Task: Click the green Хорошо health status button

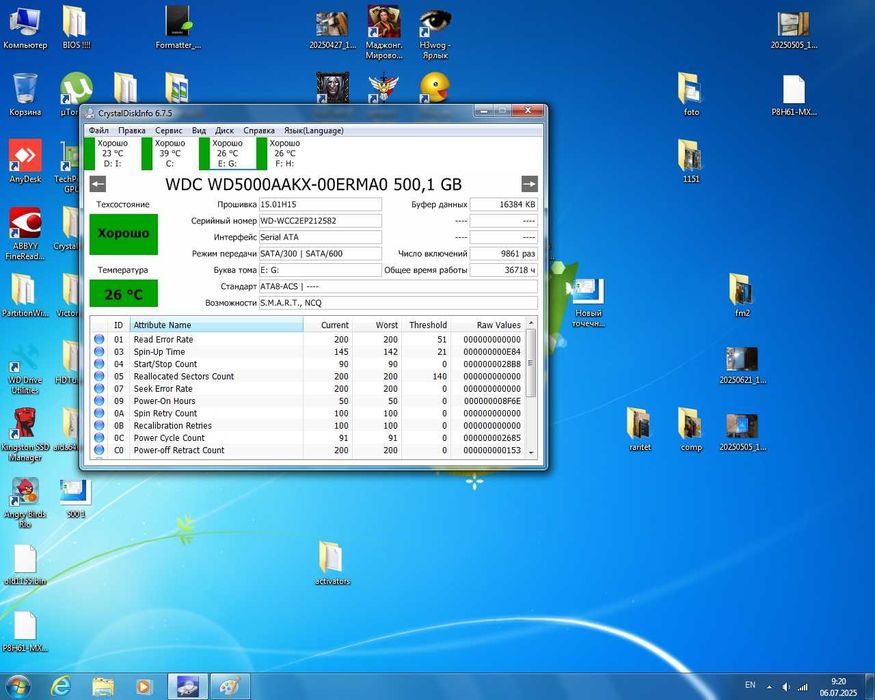Action: (124, 233)
